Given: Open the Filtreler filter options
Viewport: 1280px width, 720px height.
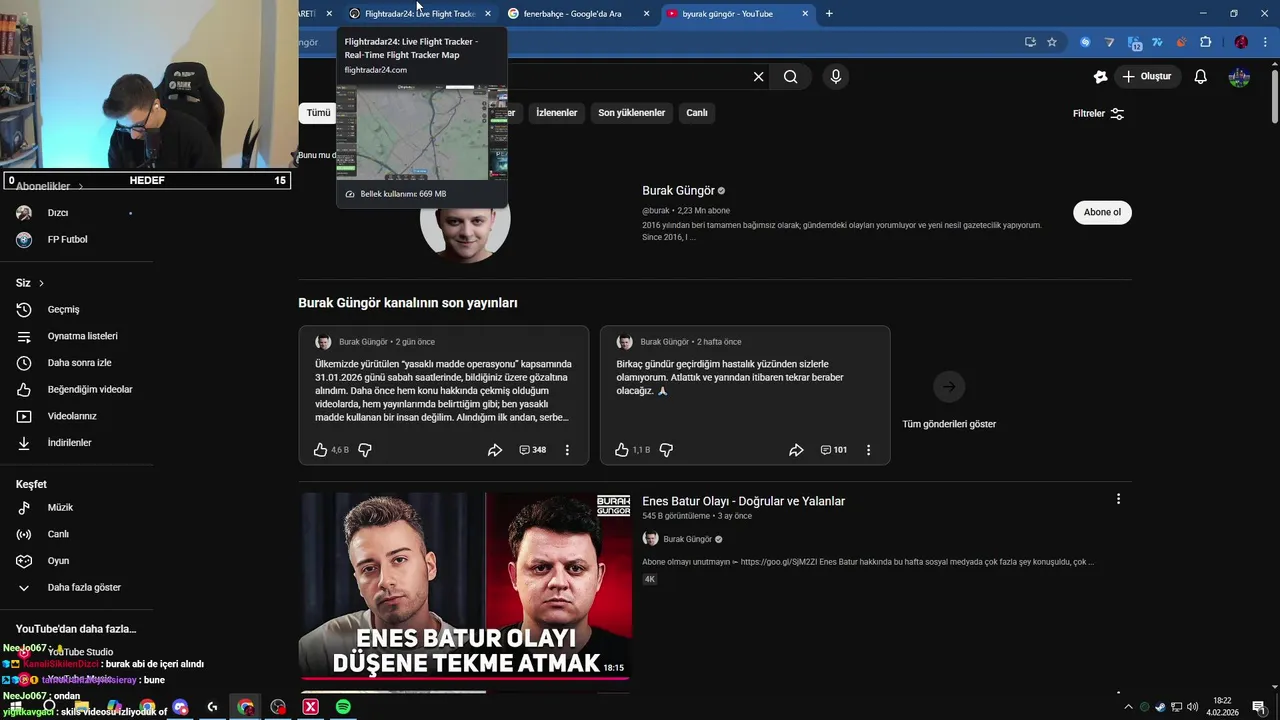Looking at the screenshot, I should pyautogui.click(x=1099, y=114).
